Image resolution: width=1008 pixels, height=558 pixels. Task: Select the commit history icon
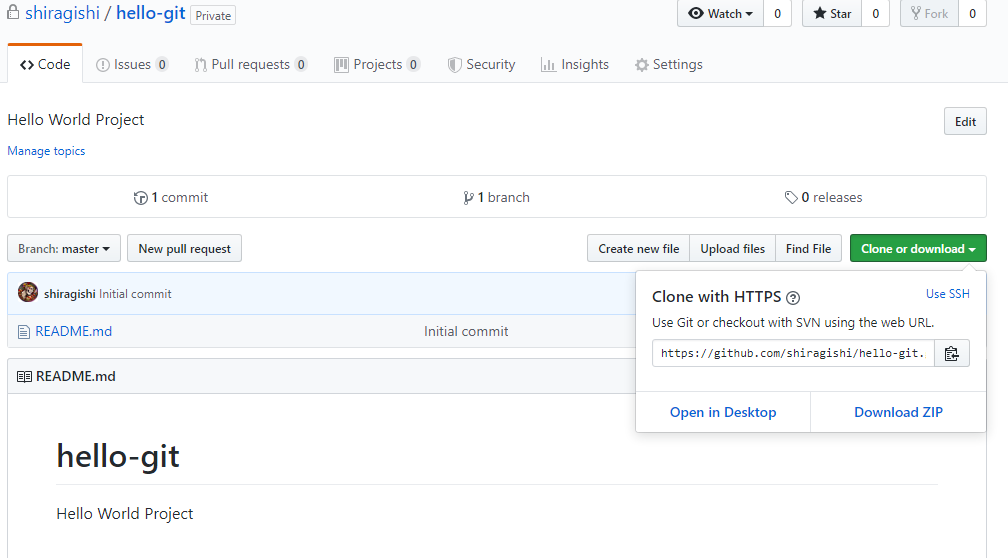(x=140, y=198)
